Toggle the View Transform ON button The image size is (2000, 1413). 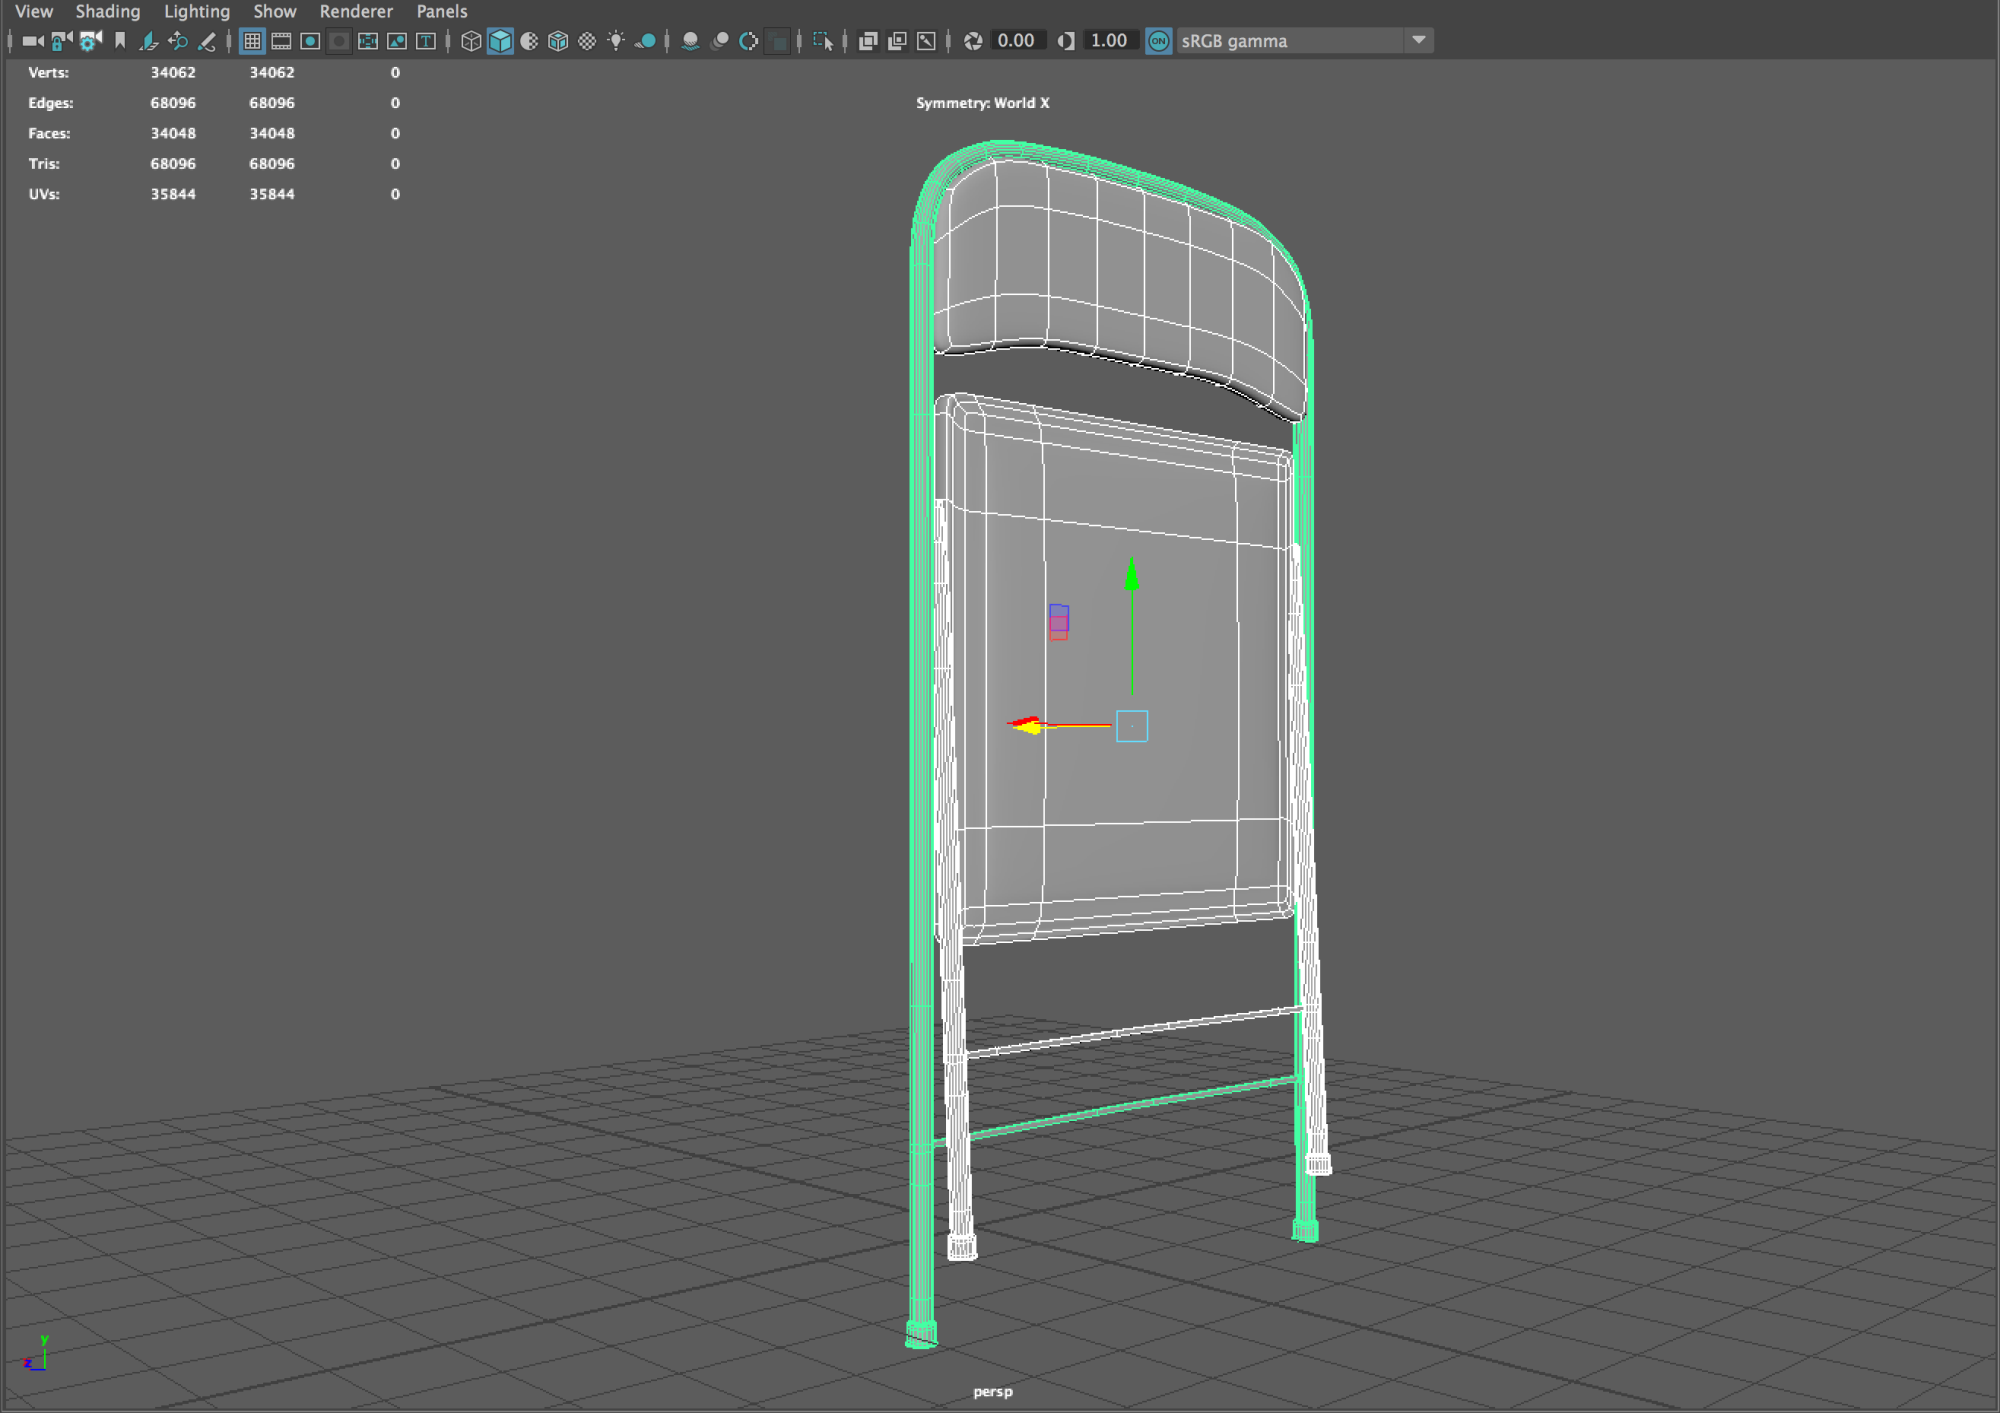pos(1158,41)
